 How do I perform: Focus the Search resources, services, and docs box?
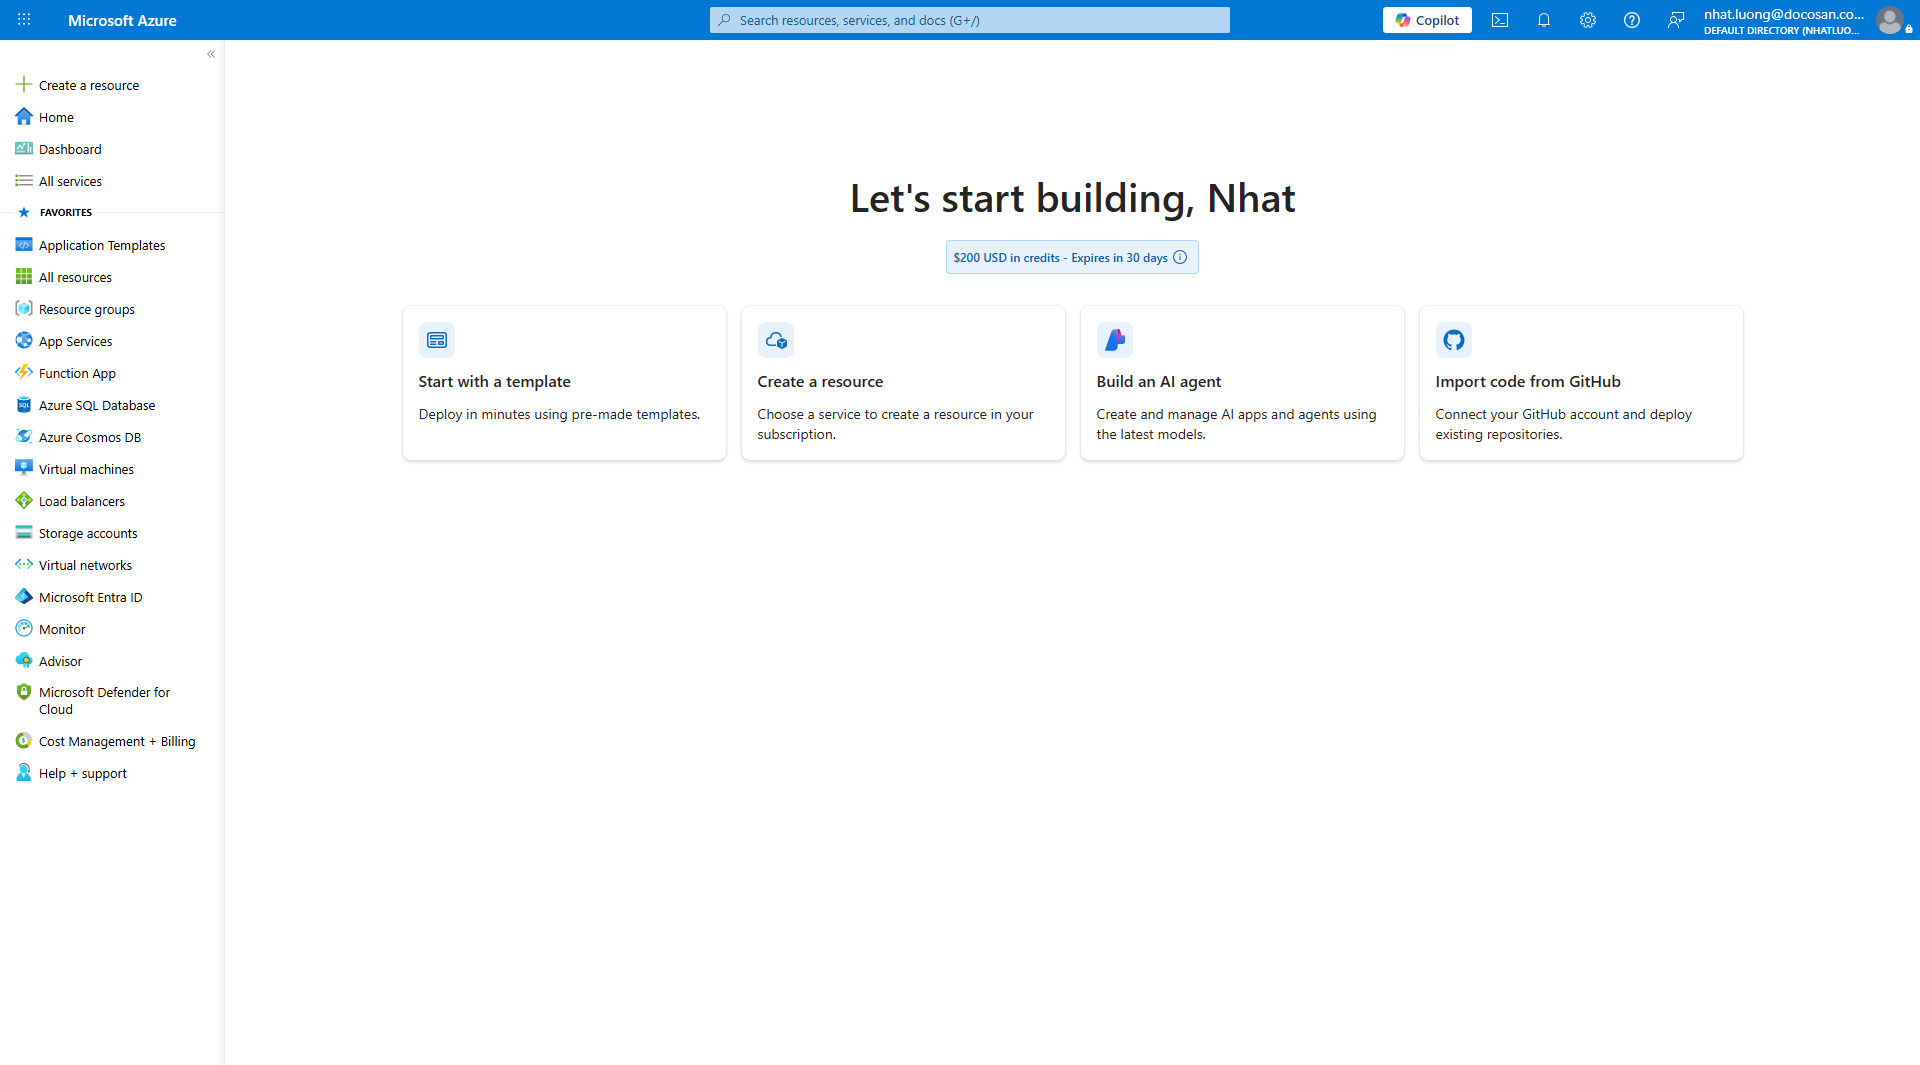point(970,20)
